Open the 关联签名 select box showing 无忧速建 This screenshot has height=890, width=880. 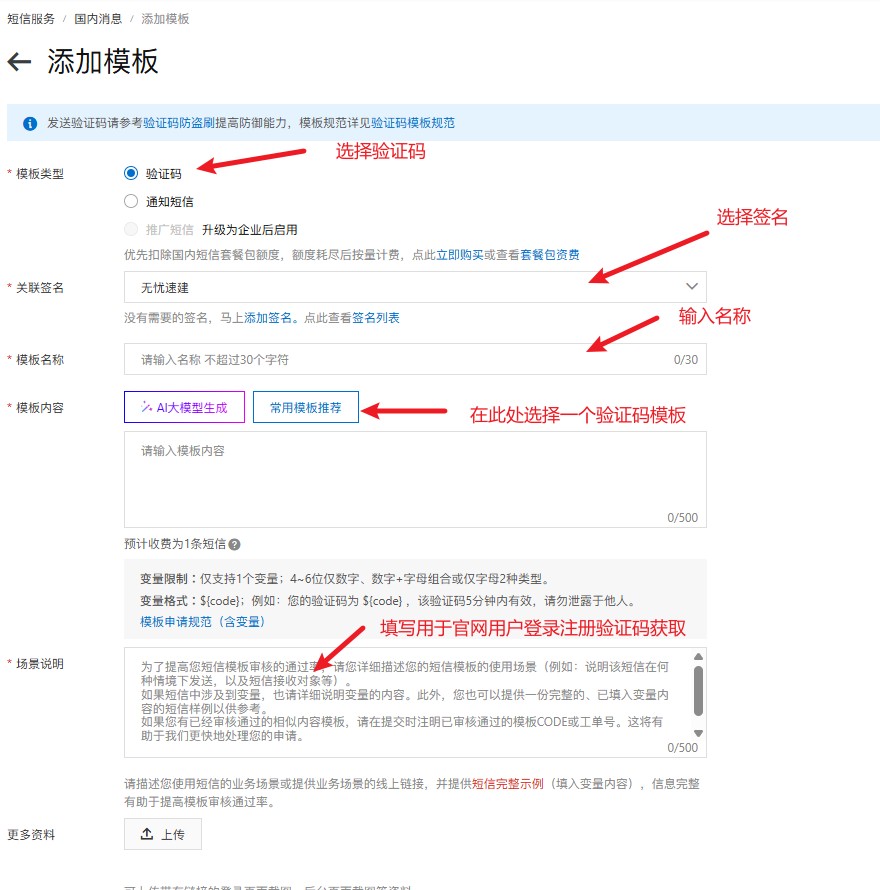pos(415,287)
